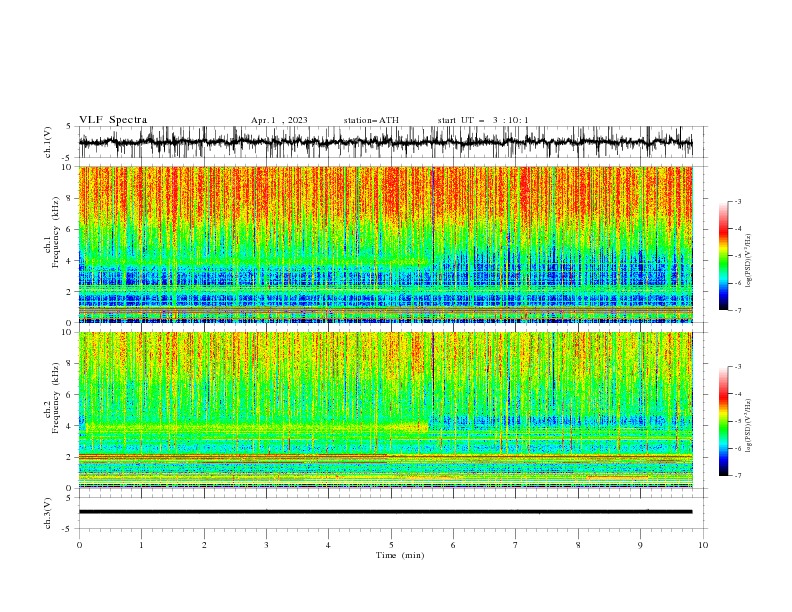Click the time axis tick label "6"

[453, 545]
